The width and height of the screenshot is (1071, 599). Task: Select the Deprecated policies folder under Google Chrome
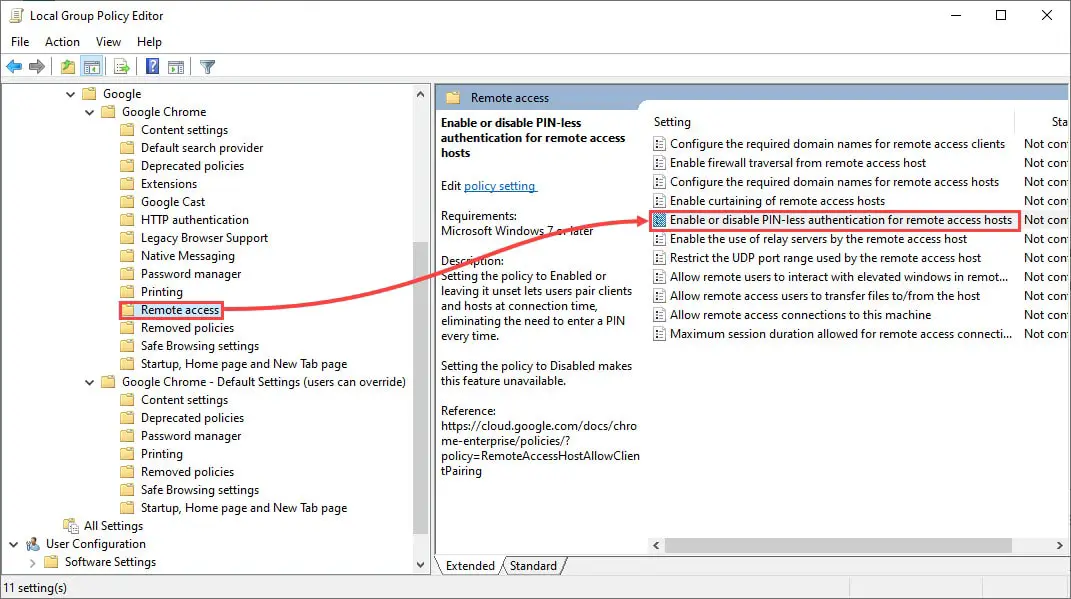[x=192, y=165]
